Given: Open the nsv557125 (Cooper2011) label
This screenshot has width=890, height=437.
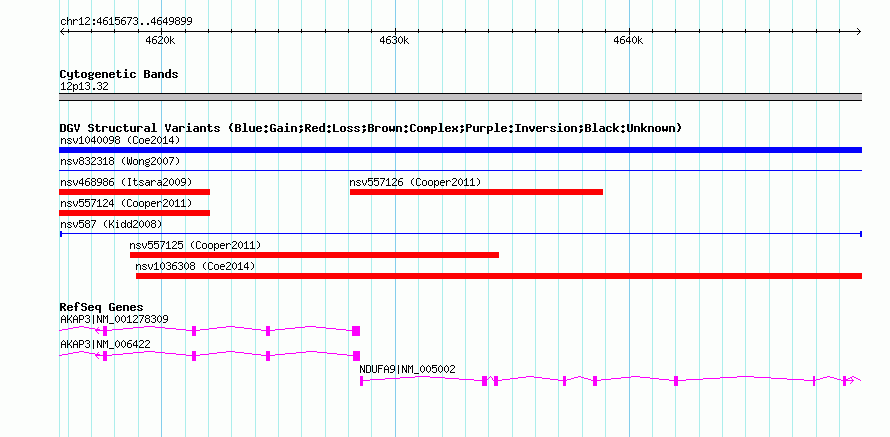Looking at the screenshot, I should (x=195, y=245).
